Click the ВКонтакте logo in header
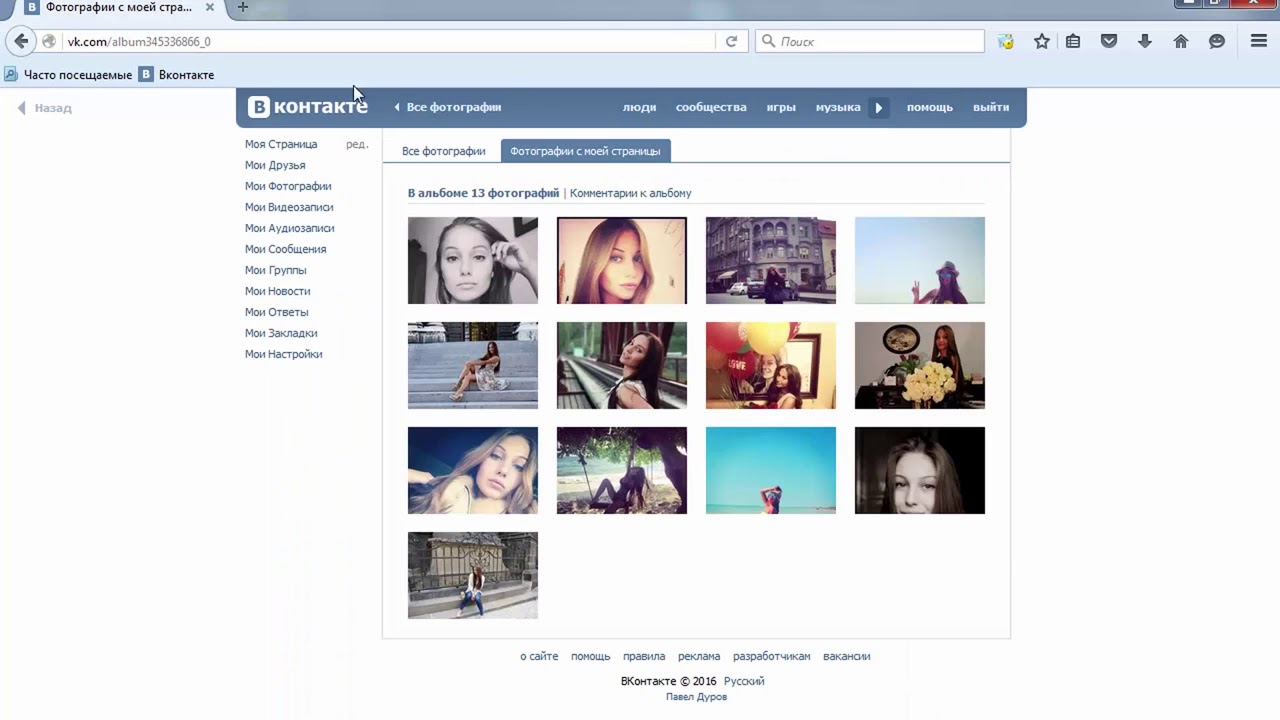 [307, 107]
